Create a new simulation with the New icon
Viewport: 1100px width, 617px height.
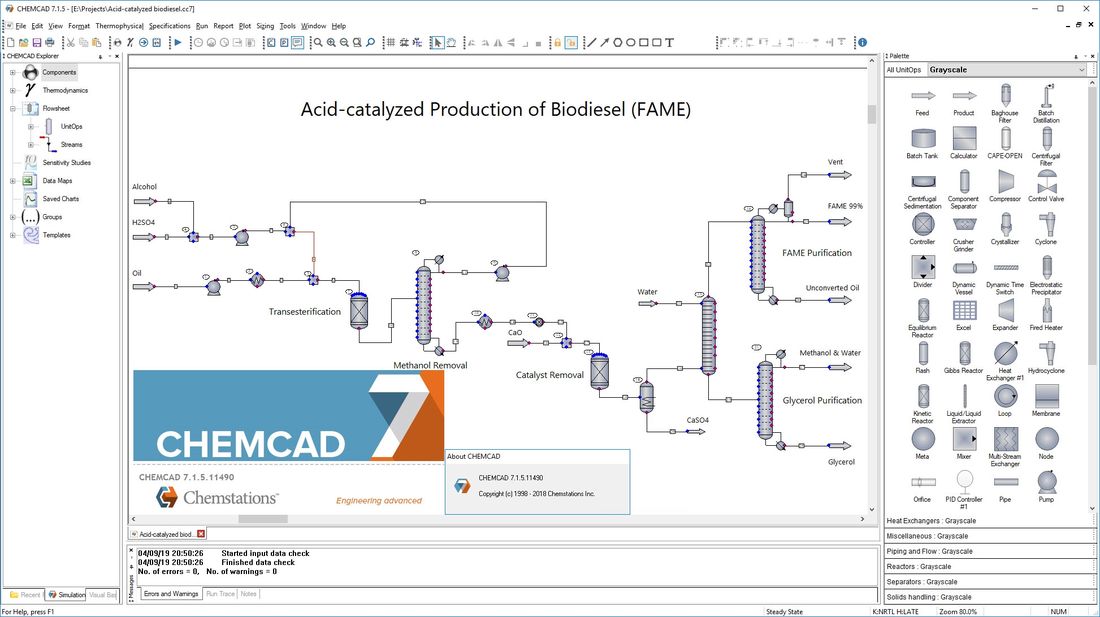pyautogui.click(x=11, y=43)
